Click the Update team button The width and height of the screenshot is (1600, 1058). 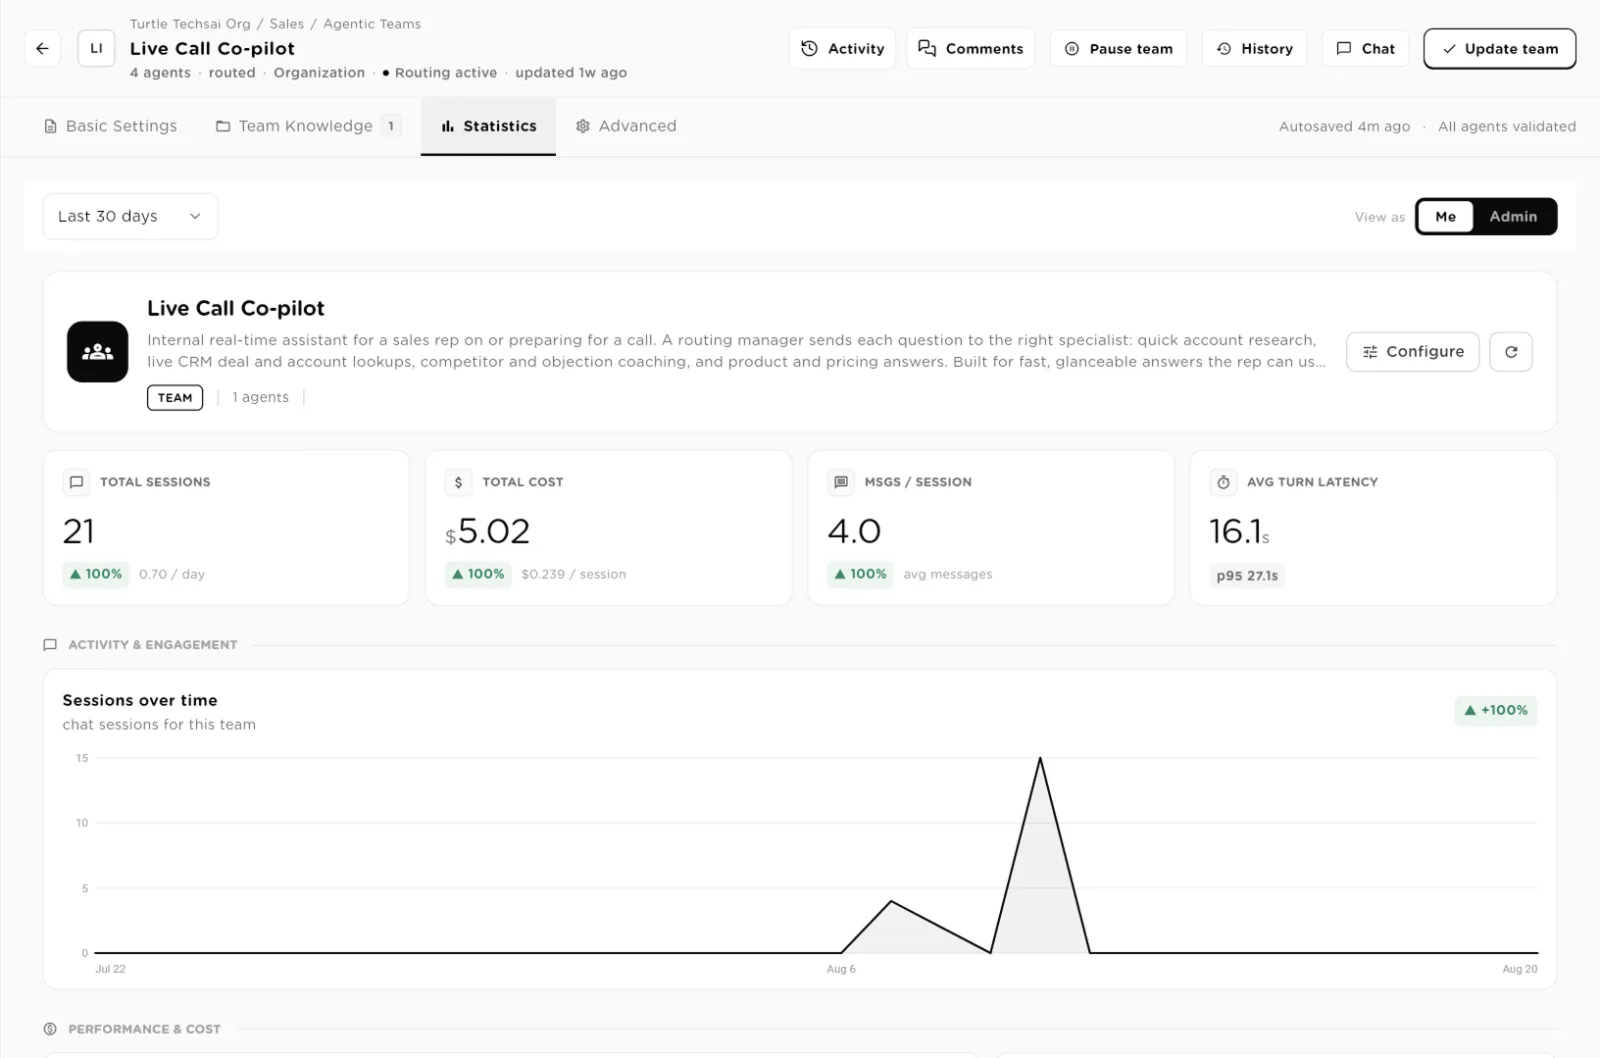coord(1499,48)
